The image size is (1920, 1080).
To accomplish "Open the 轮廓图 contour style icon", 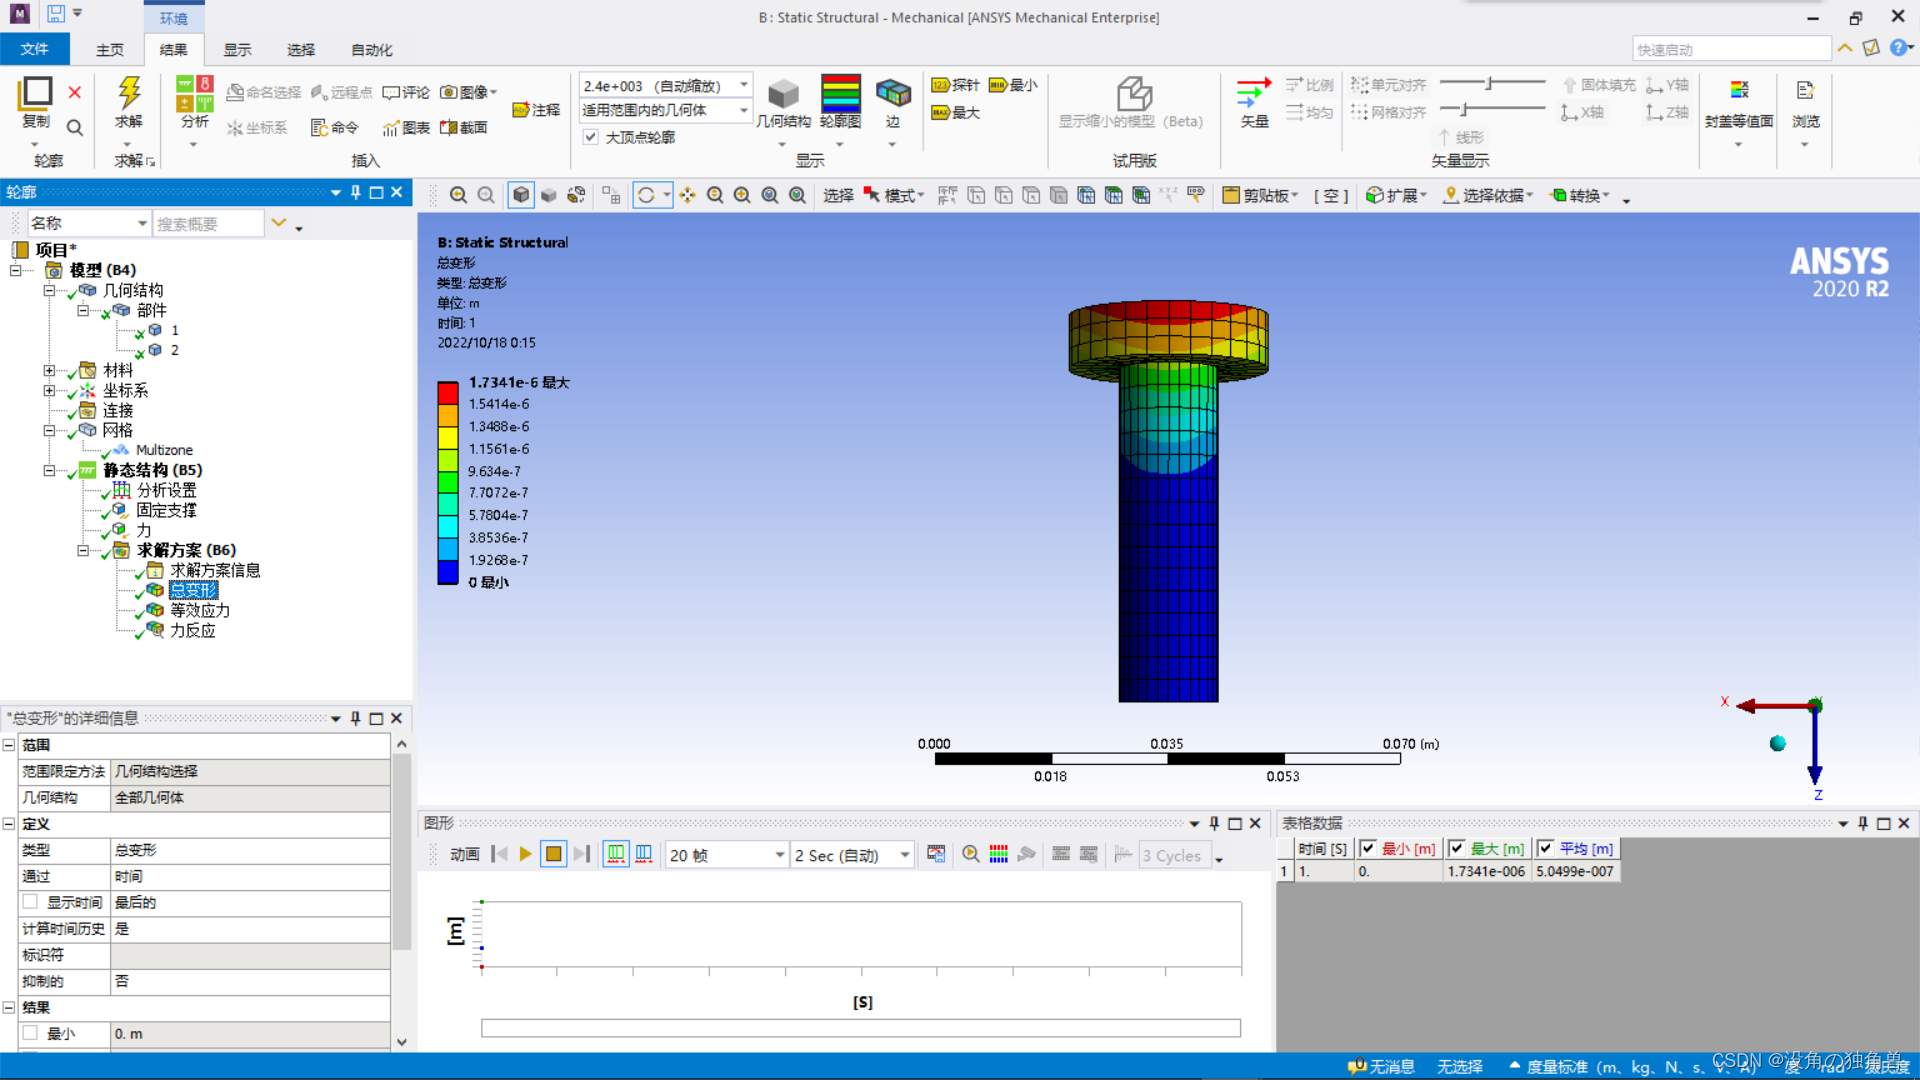I will tap(840, 97).
